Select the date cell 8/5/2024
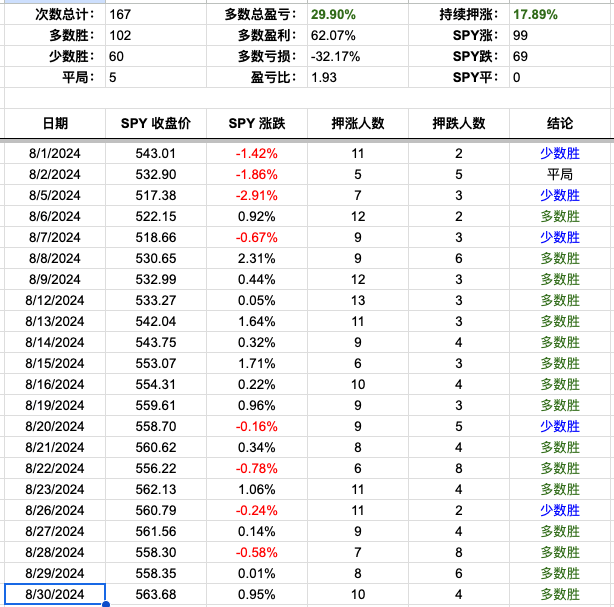Image resolution: width=614 pixels, height=607 pixels. coord(55,195)
